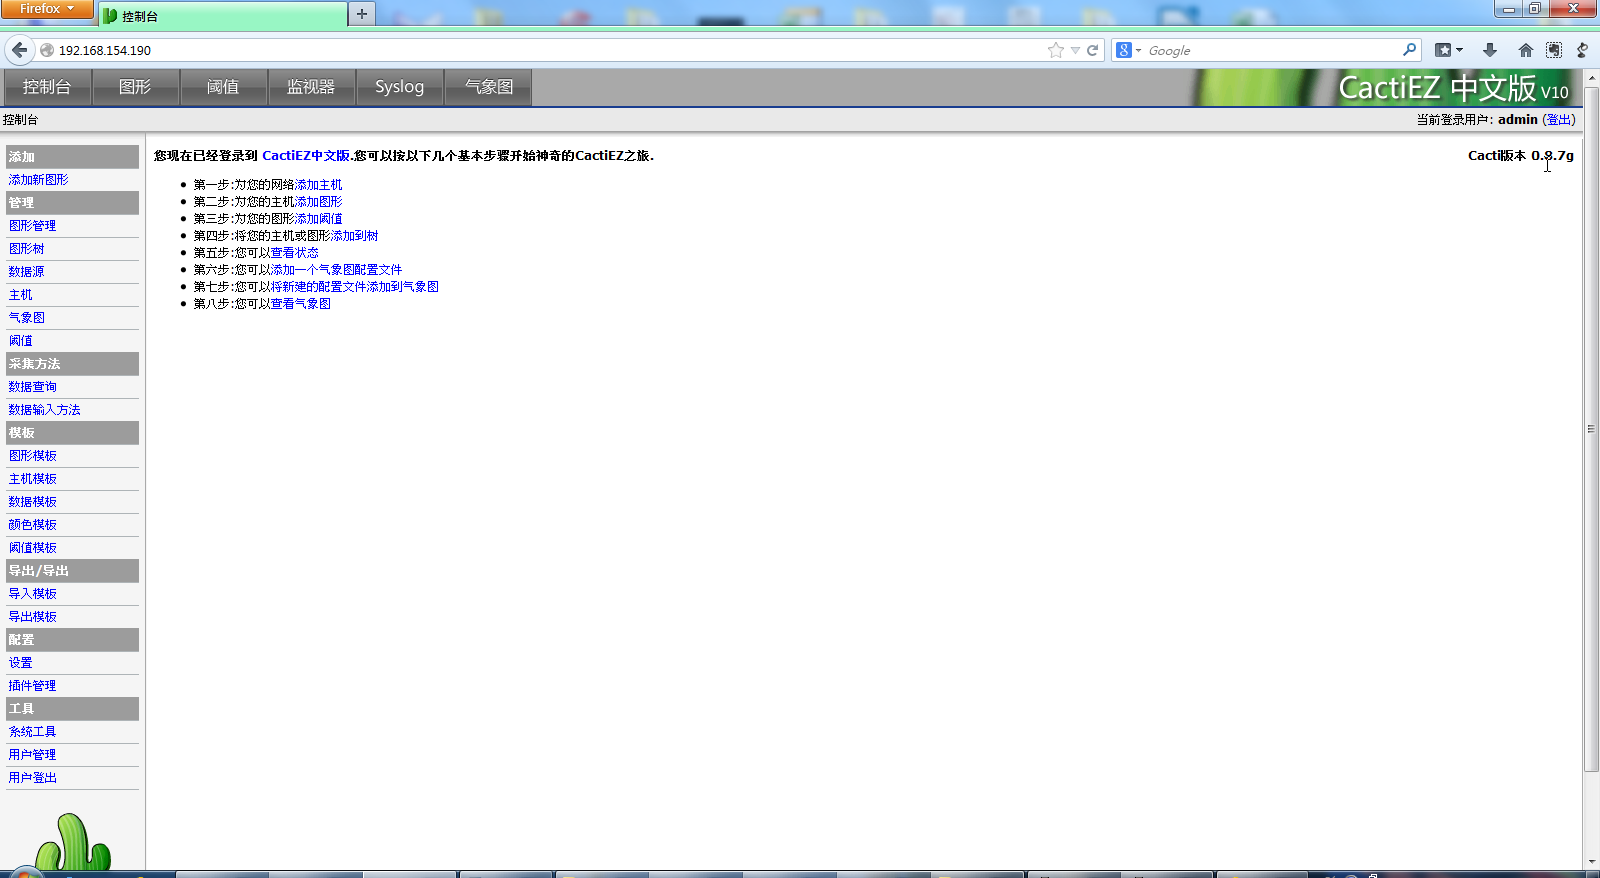This screenshot has width=1600, height=878.
Task: Open 添加主机 link in step one
Action: (318, 185)
